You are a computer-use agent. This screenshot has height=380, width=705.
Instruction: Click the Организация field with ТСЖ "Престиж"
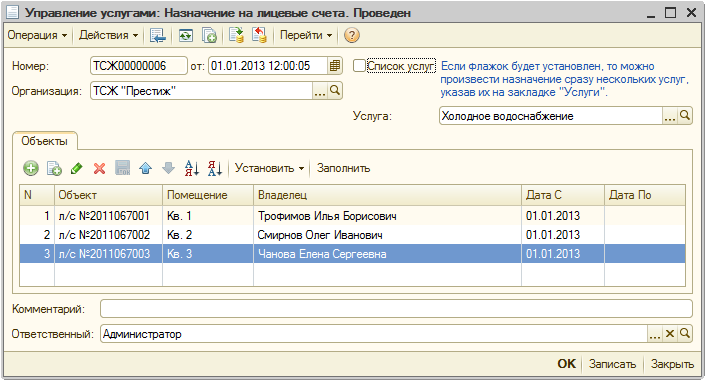201,91
